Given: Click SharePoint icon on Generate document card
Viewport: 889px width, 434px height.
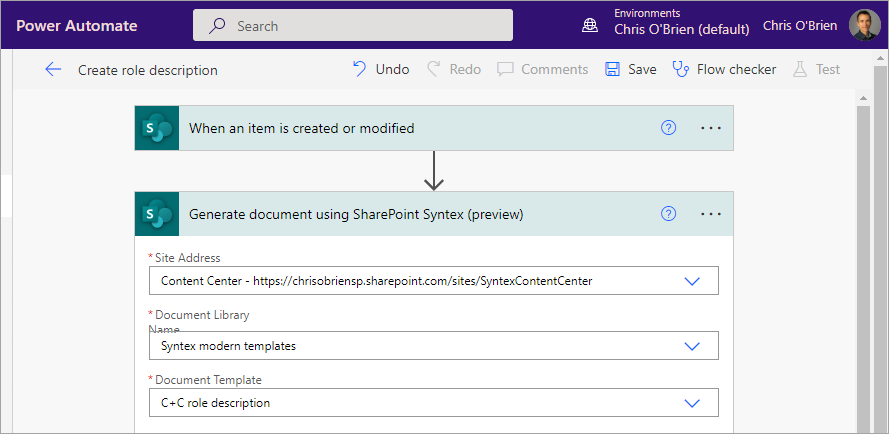Looking at the screenshot, I should pos(157,214).
